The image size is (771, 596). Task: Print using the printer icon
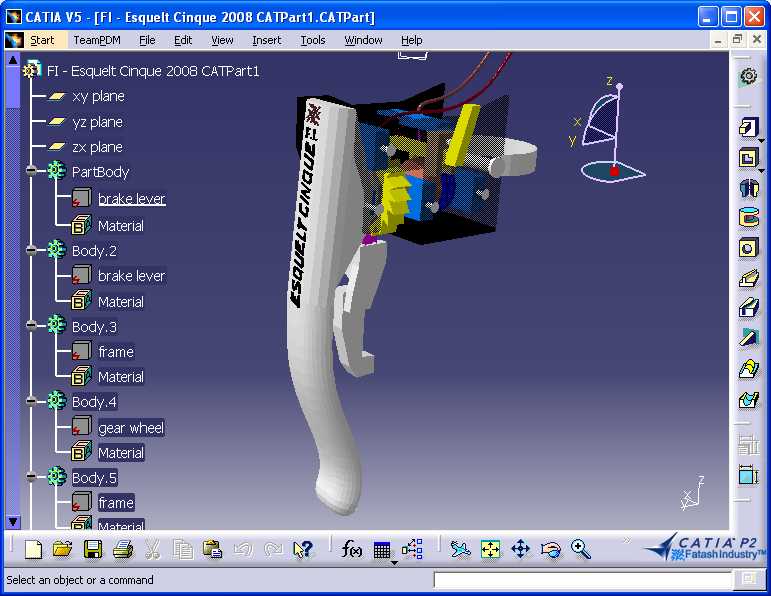click(123, 549)
